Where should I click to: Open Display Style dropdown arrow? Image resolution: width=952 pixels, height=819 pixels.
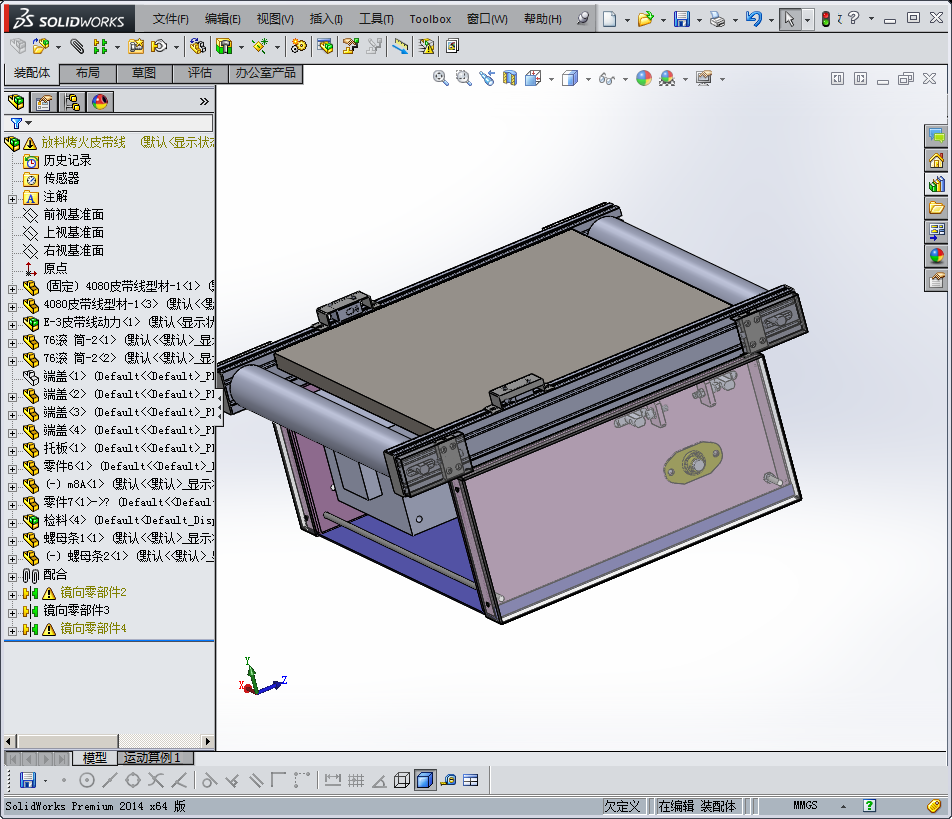(x=588, y=79)
